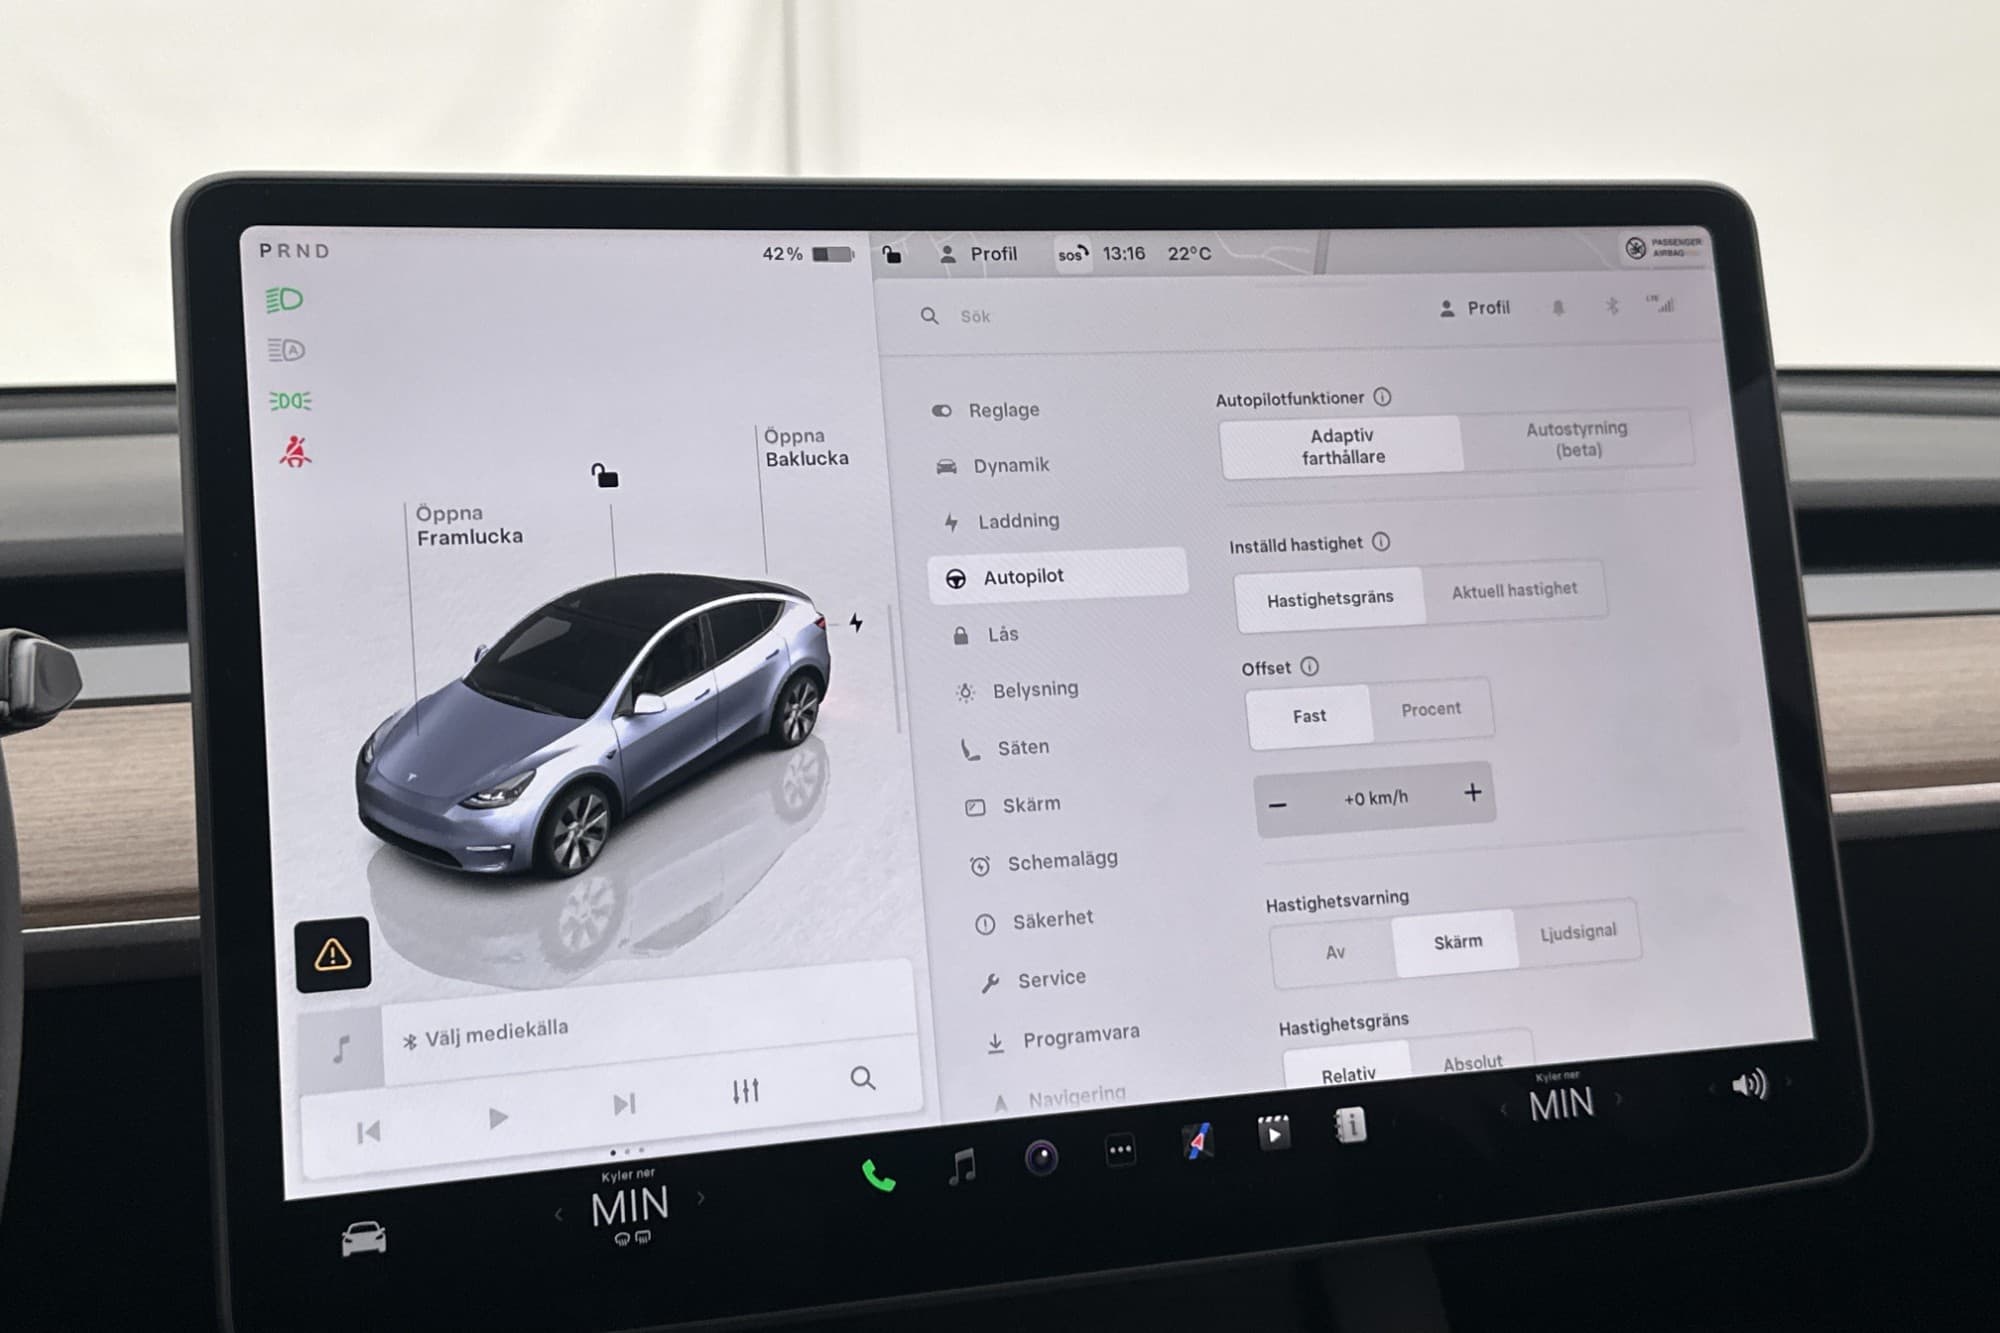
Task: Open the Phone app in the dock
Action: click(878, 1176)
